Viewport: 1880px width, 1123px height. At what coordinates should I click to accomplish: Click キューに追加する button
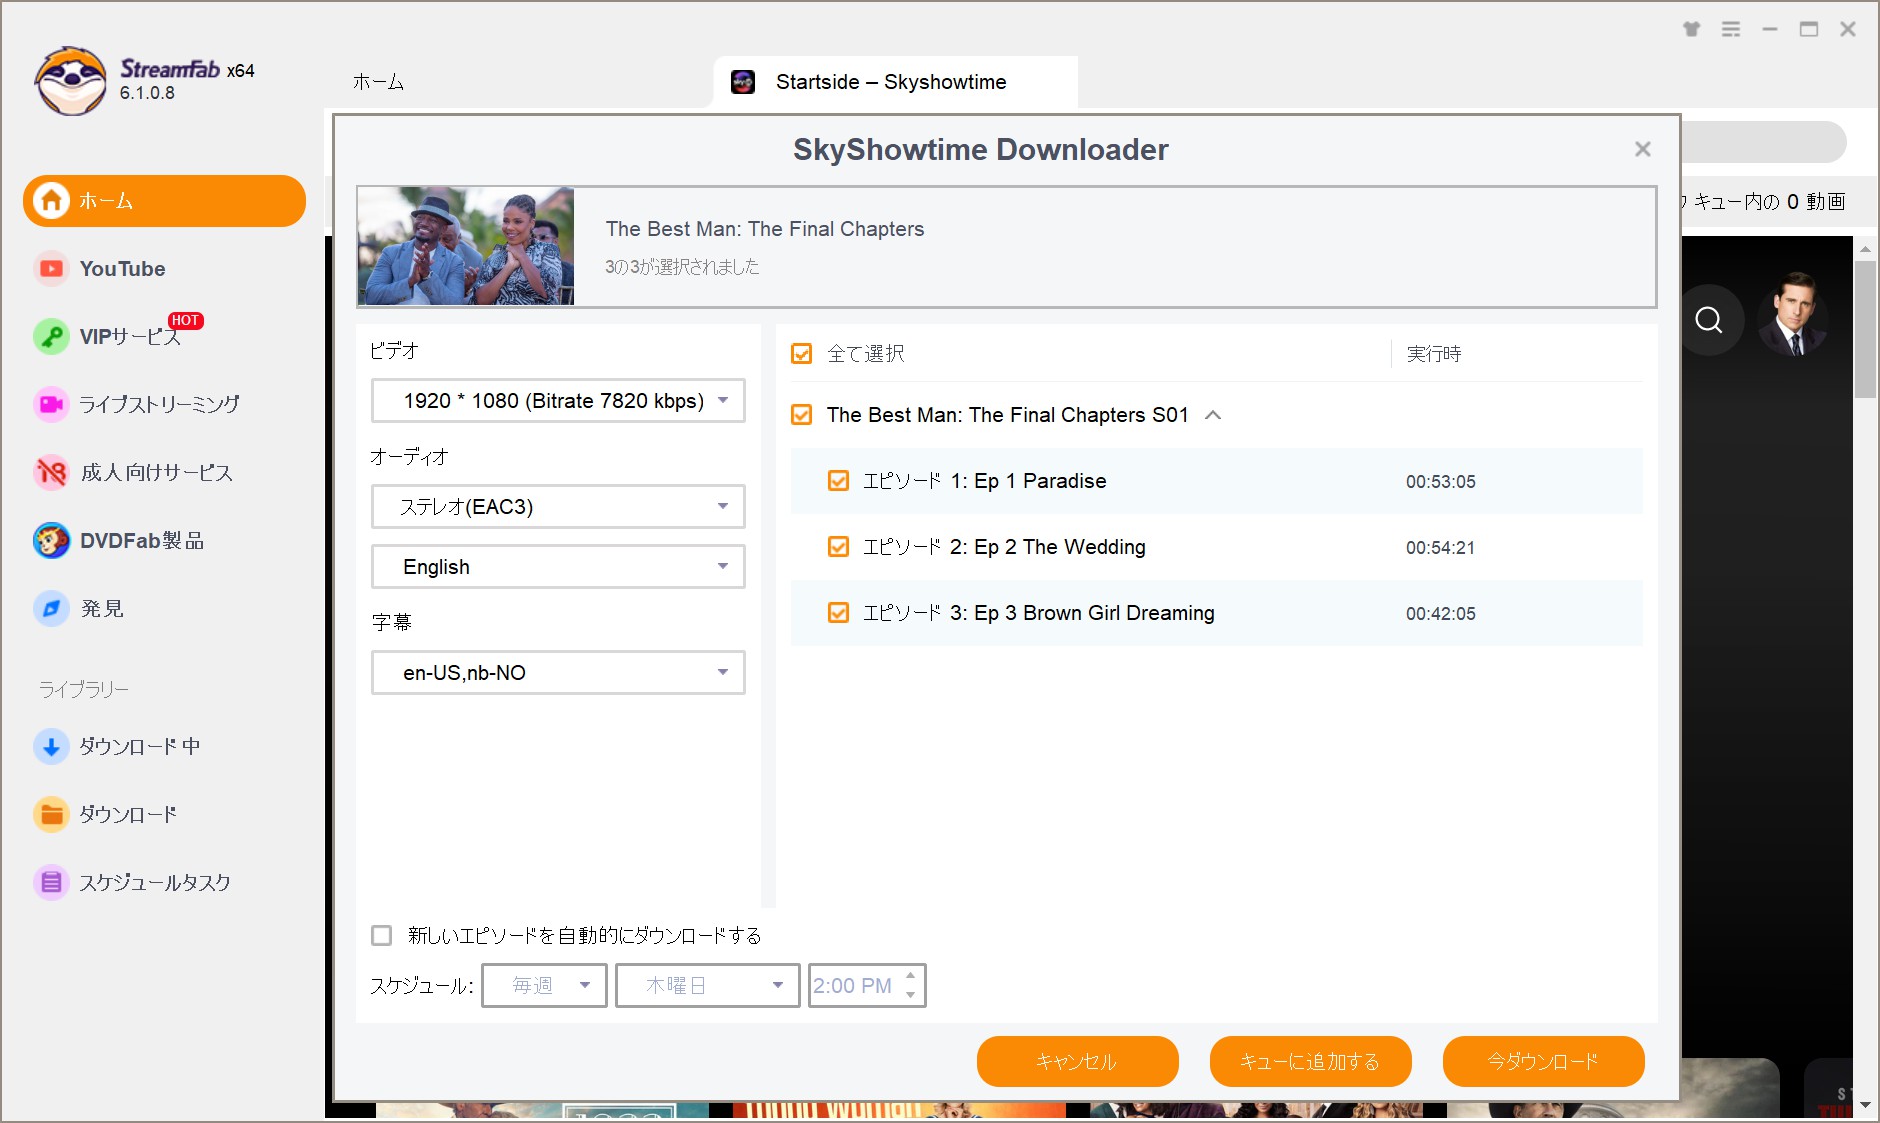[1311, 1061]
